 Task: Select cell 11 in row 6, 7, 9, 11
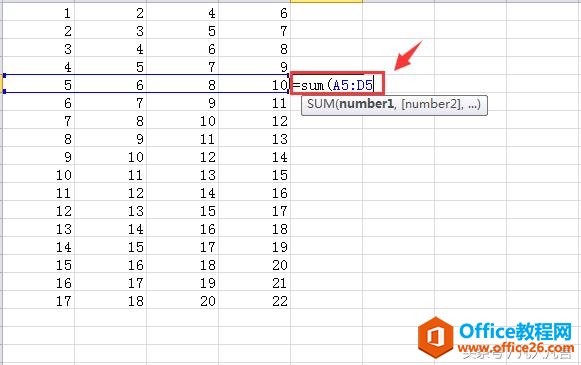click(255, 102)
